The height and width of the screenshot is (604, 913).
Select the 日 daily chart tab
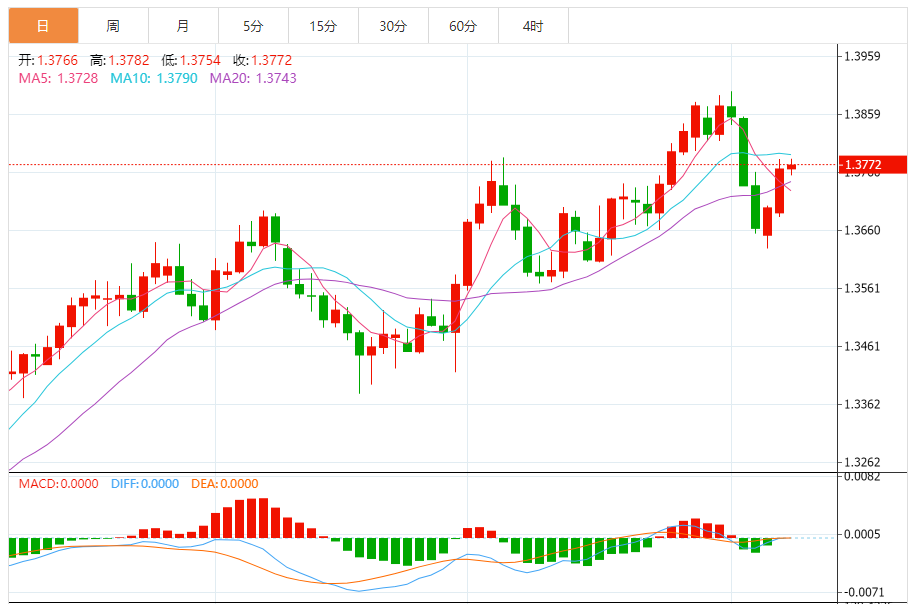click(x=43, y=26)
